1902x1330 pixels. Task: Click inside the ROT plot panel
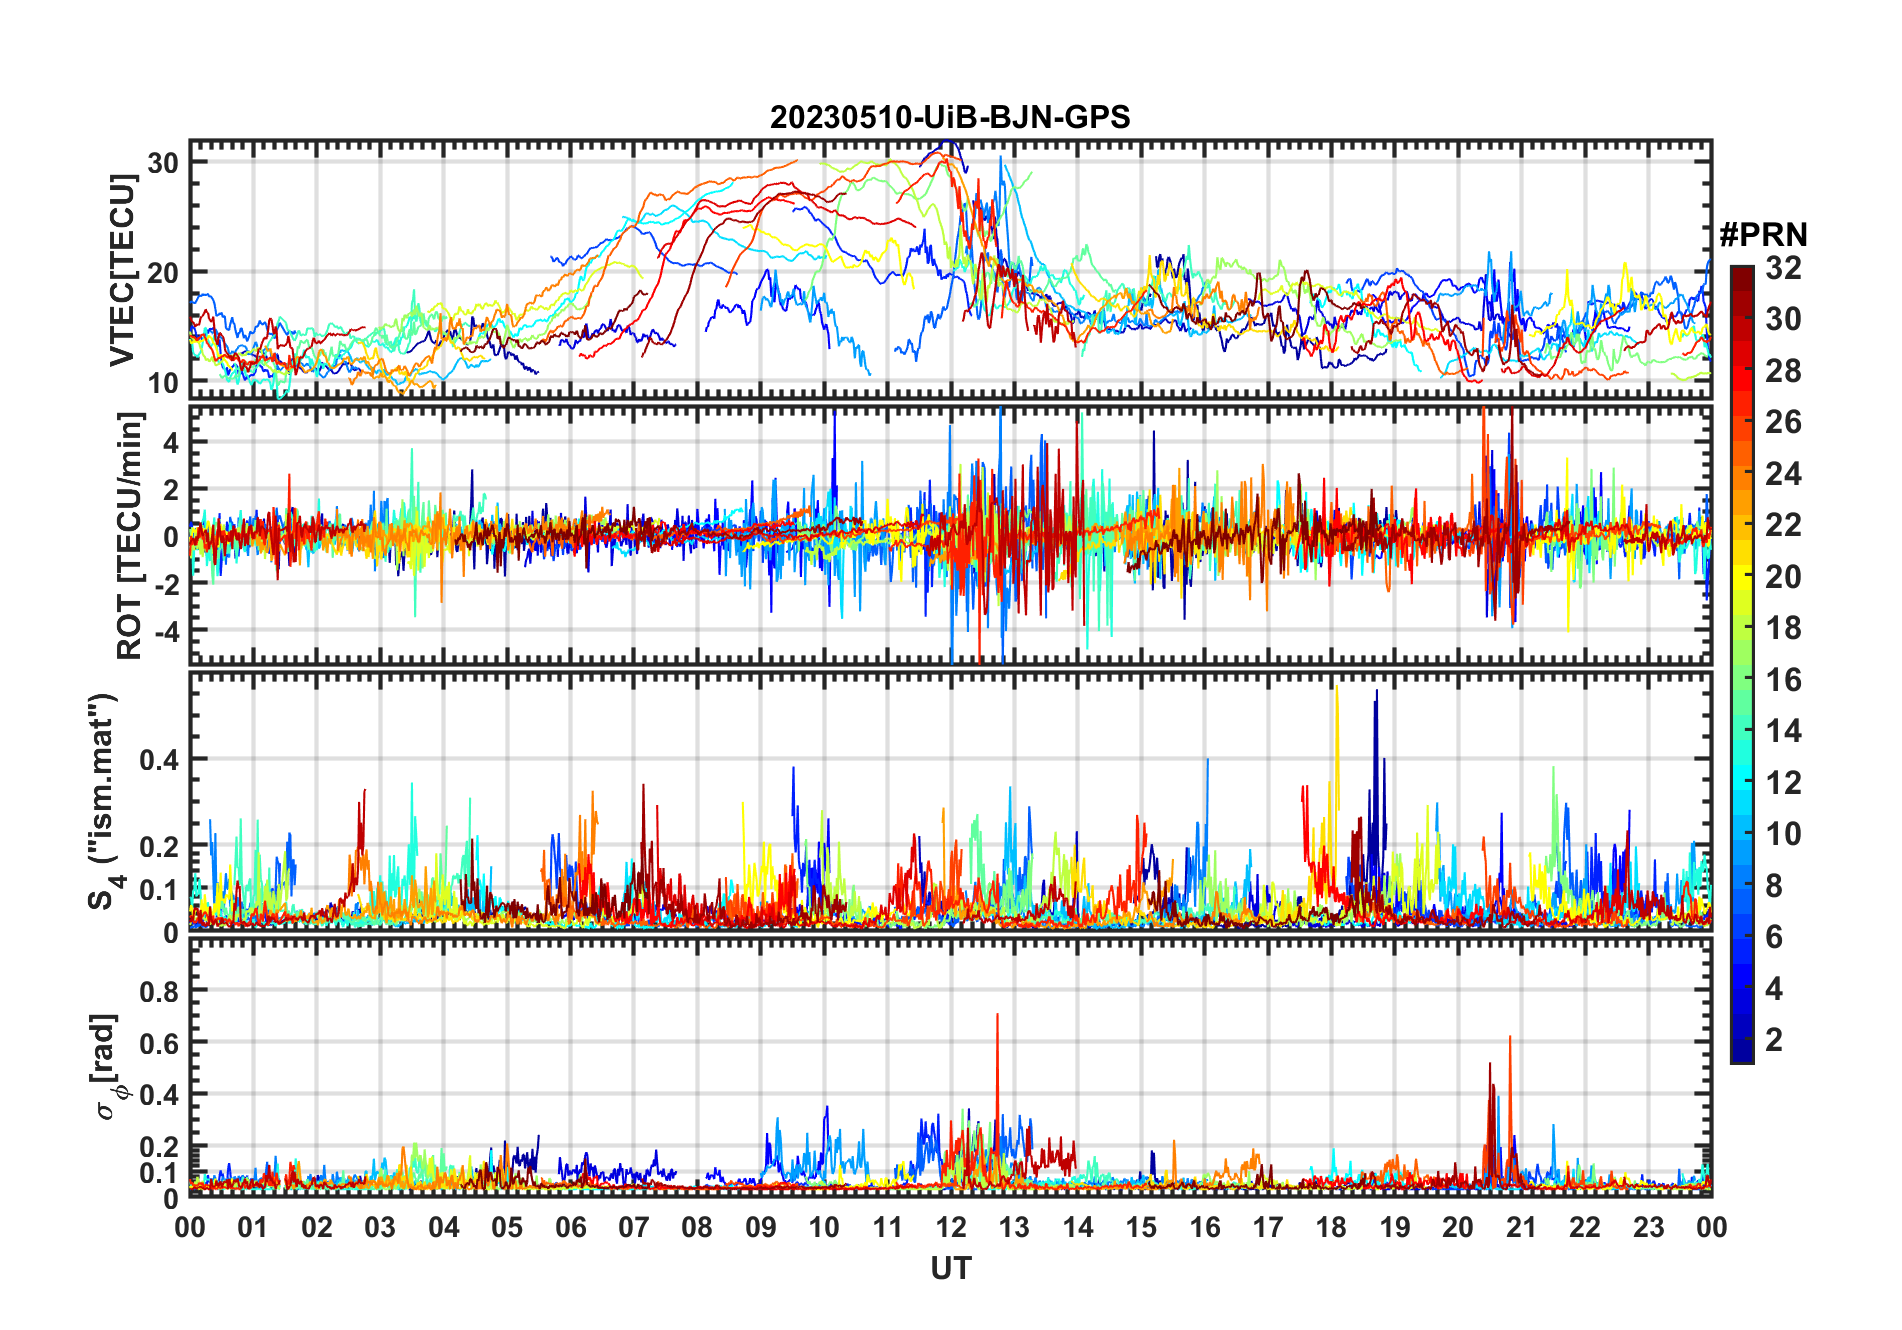tap(951, 534)
